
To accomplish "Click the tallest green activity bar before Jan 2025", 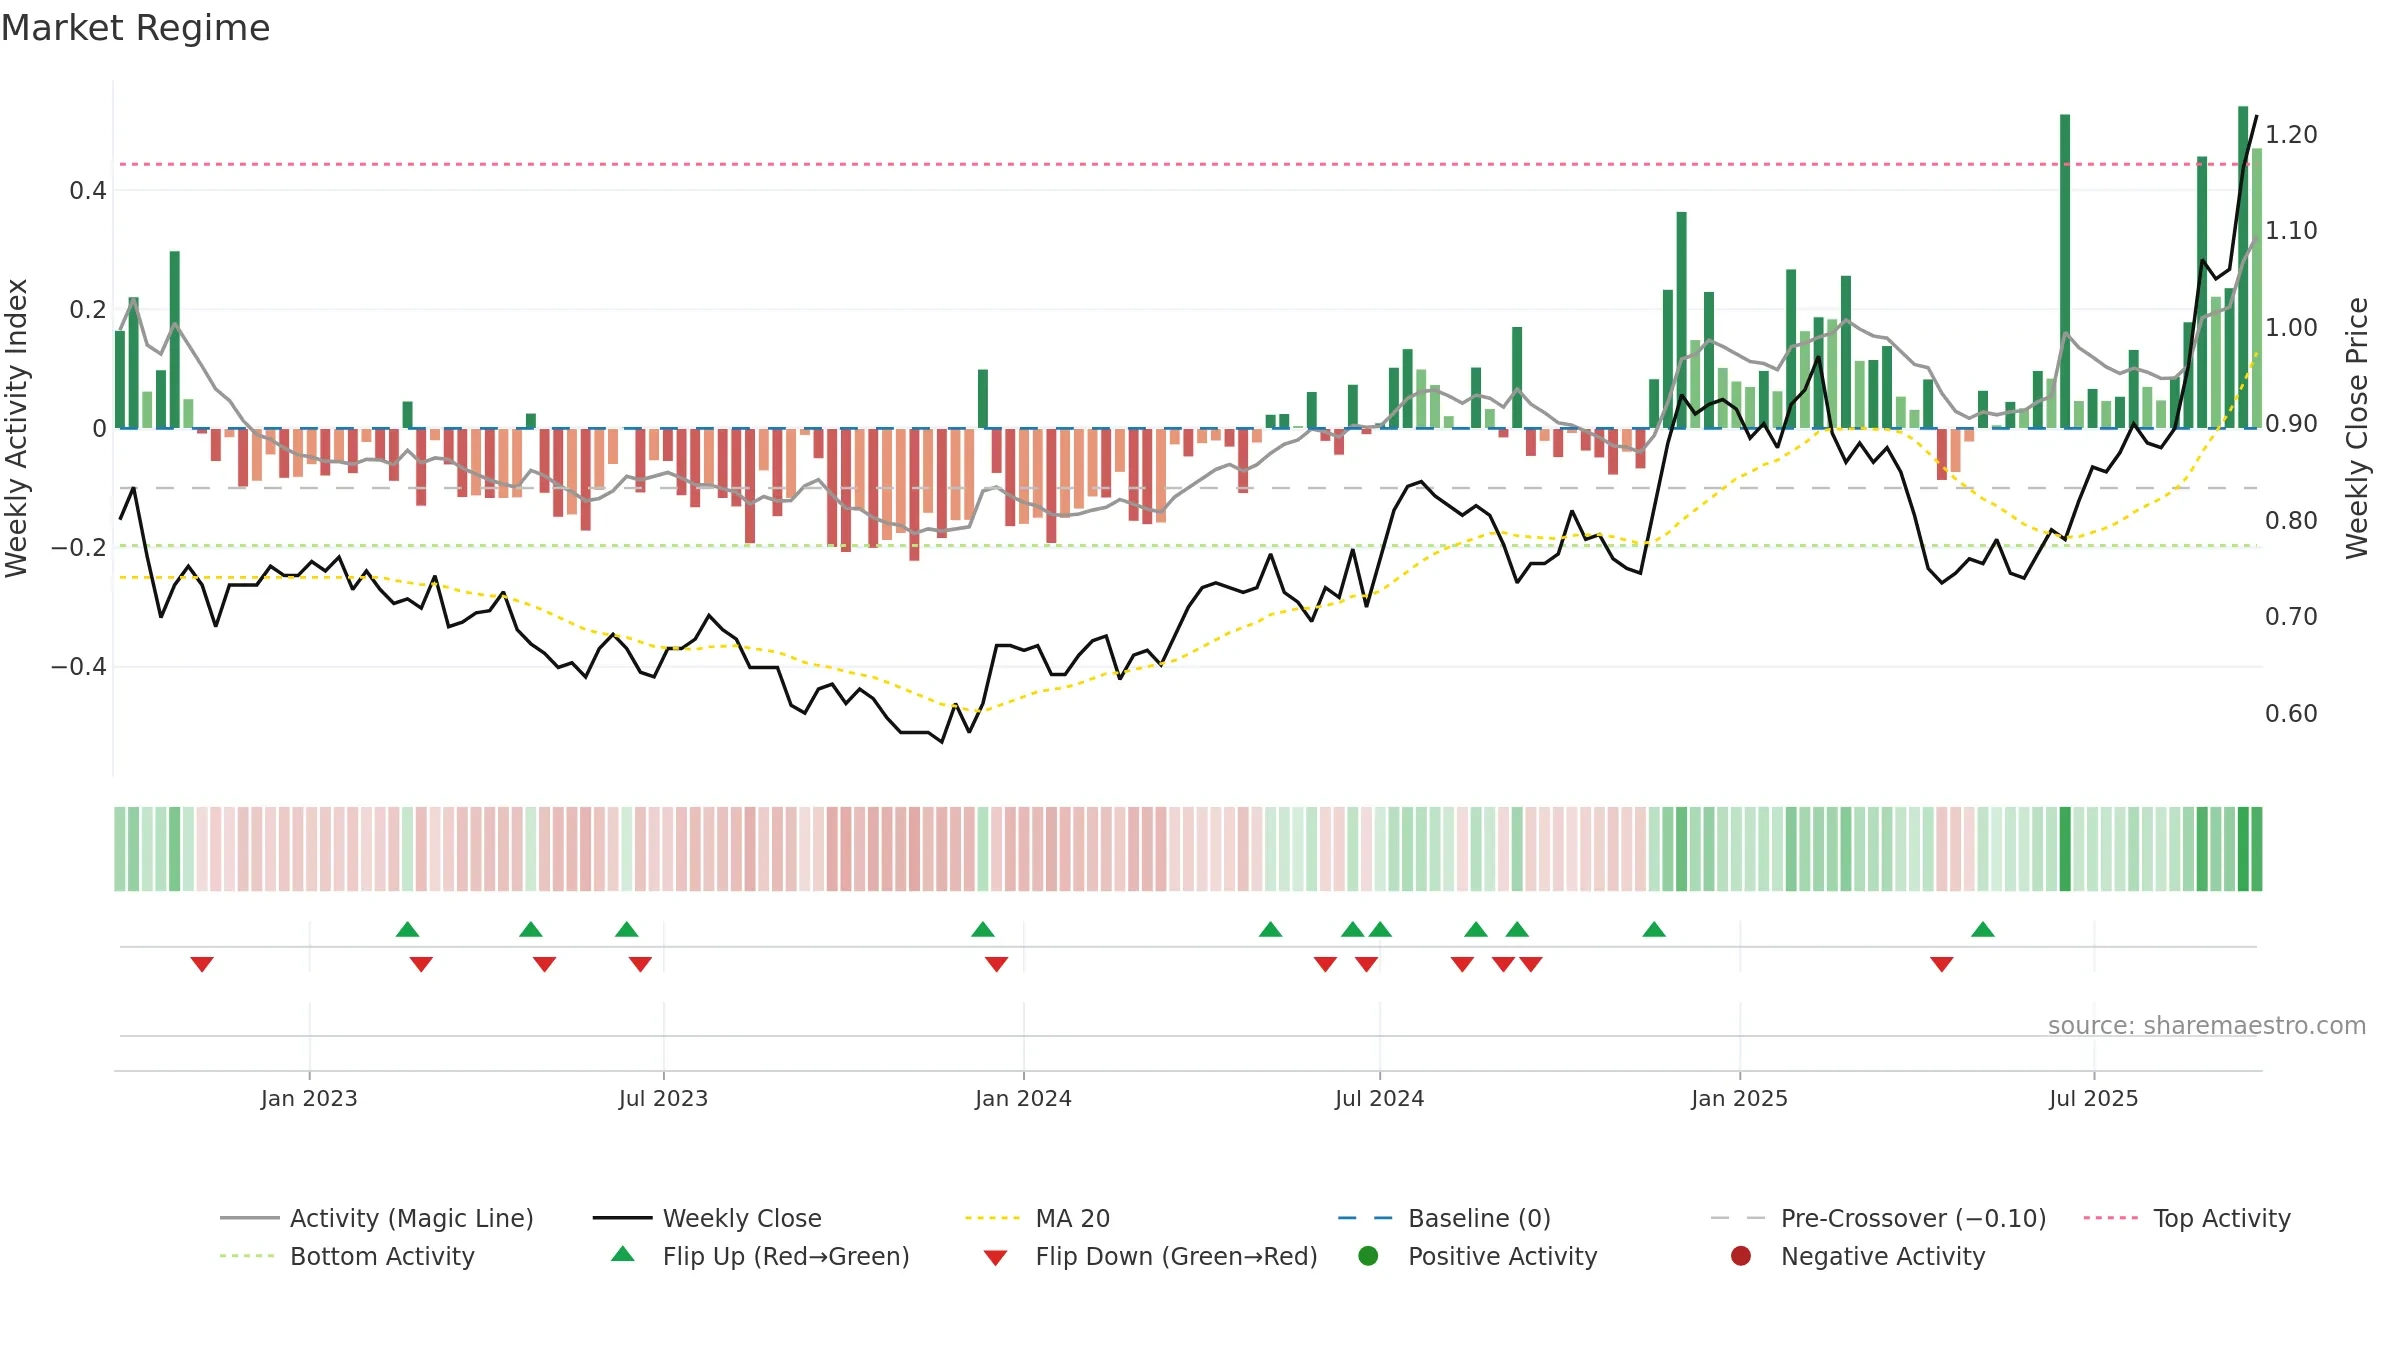I will coord(1682,320).
